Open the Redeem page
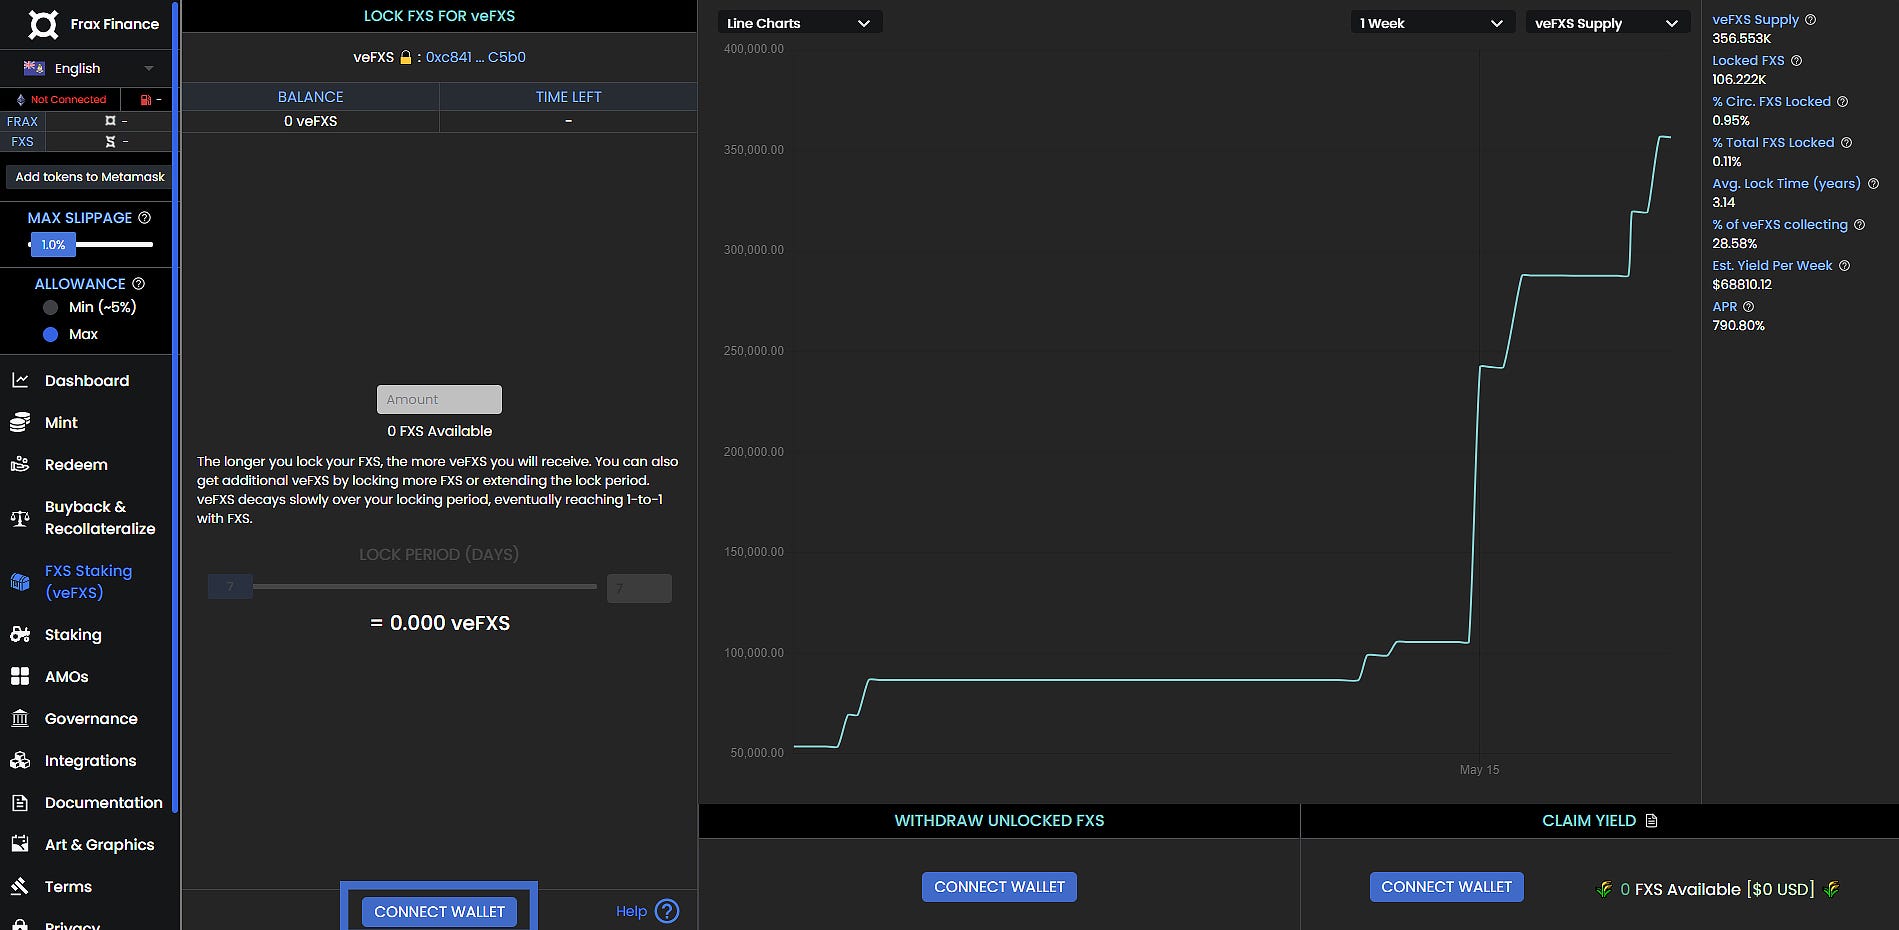This screenshot has width=1899, height=930. (x=76, y=465)
